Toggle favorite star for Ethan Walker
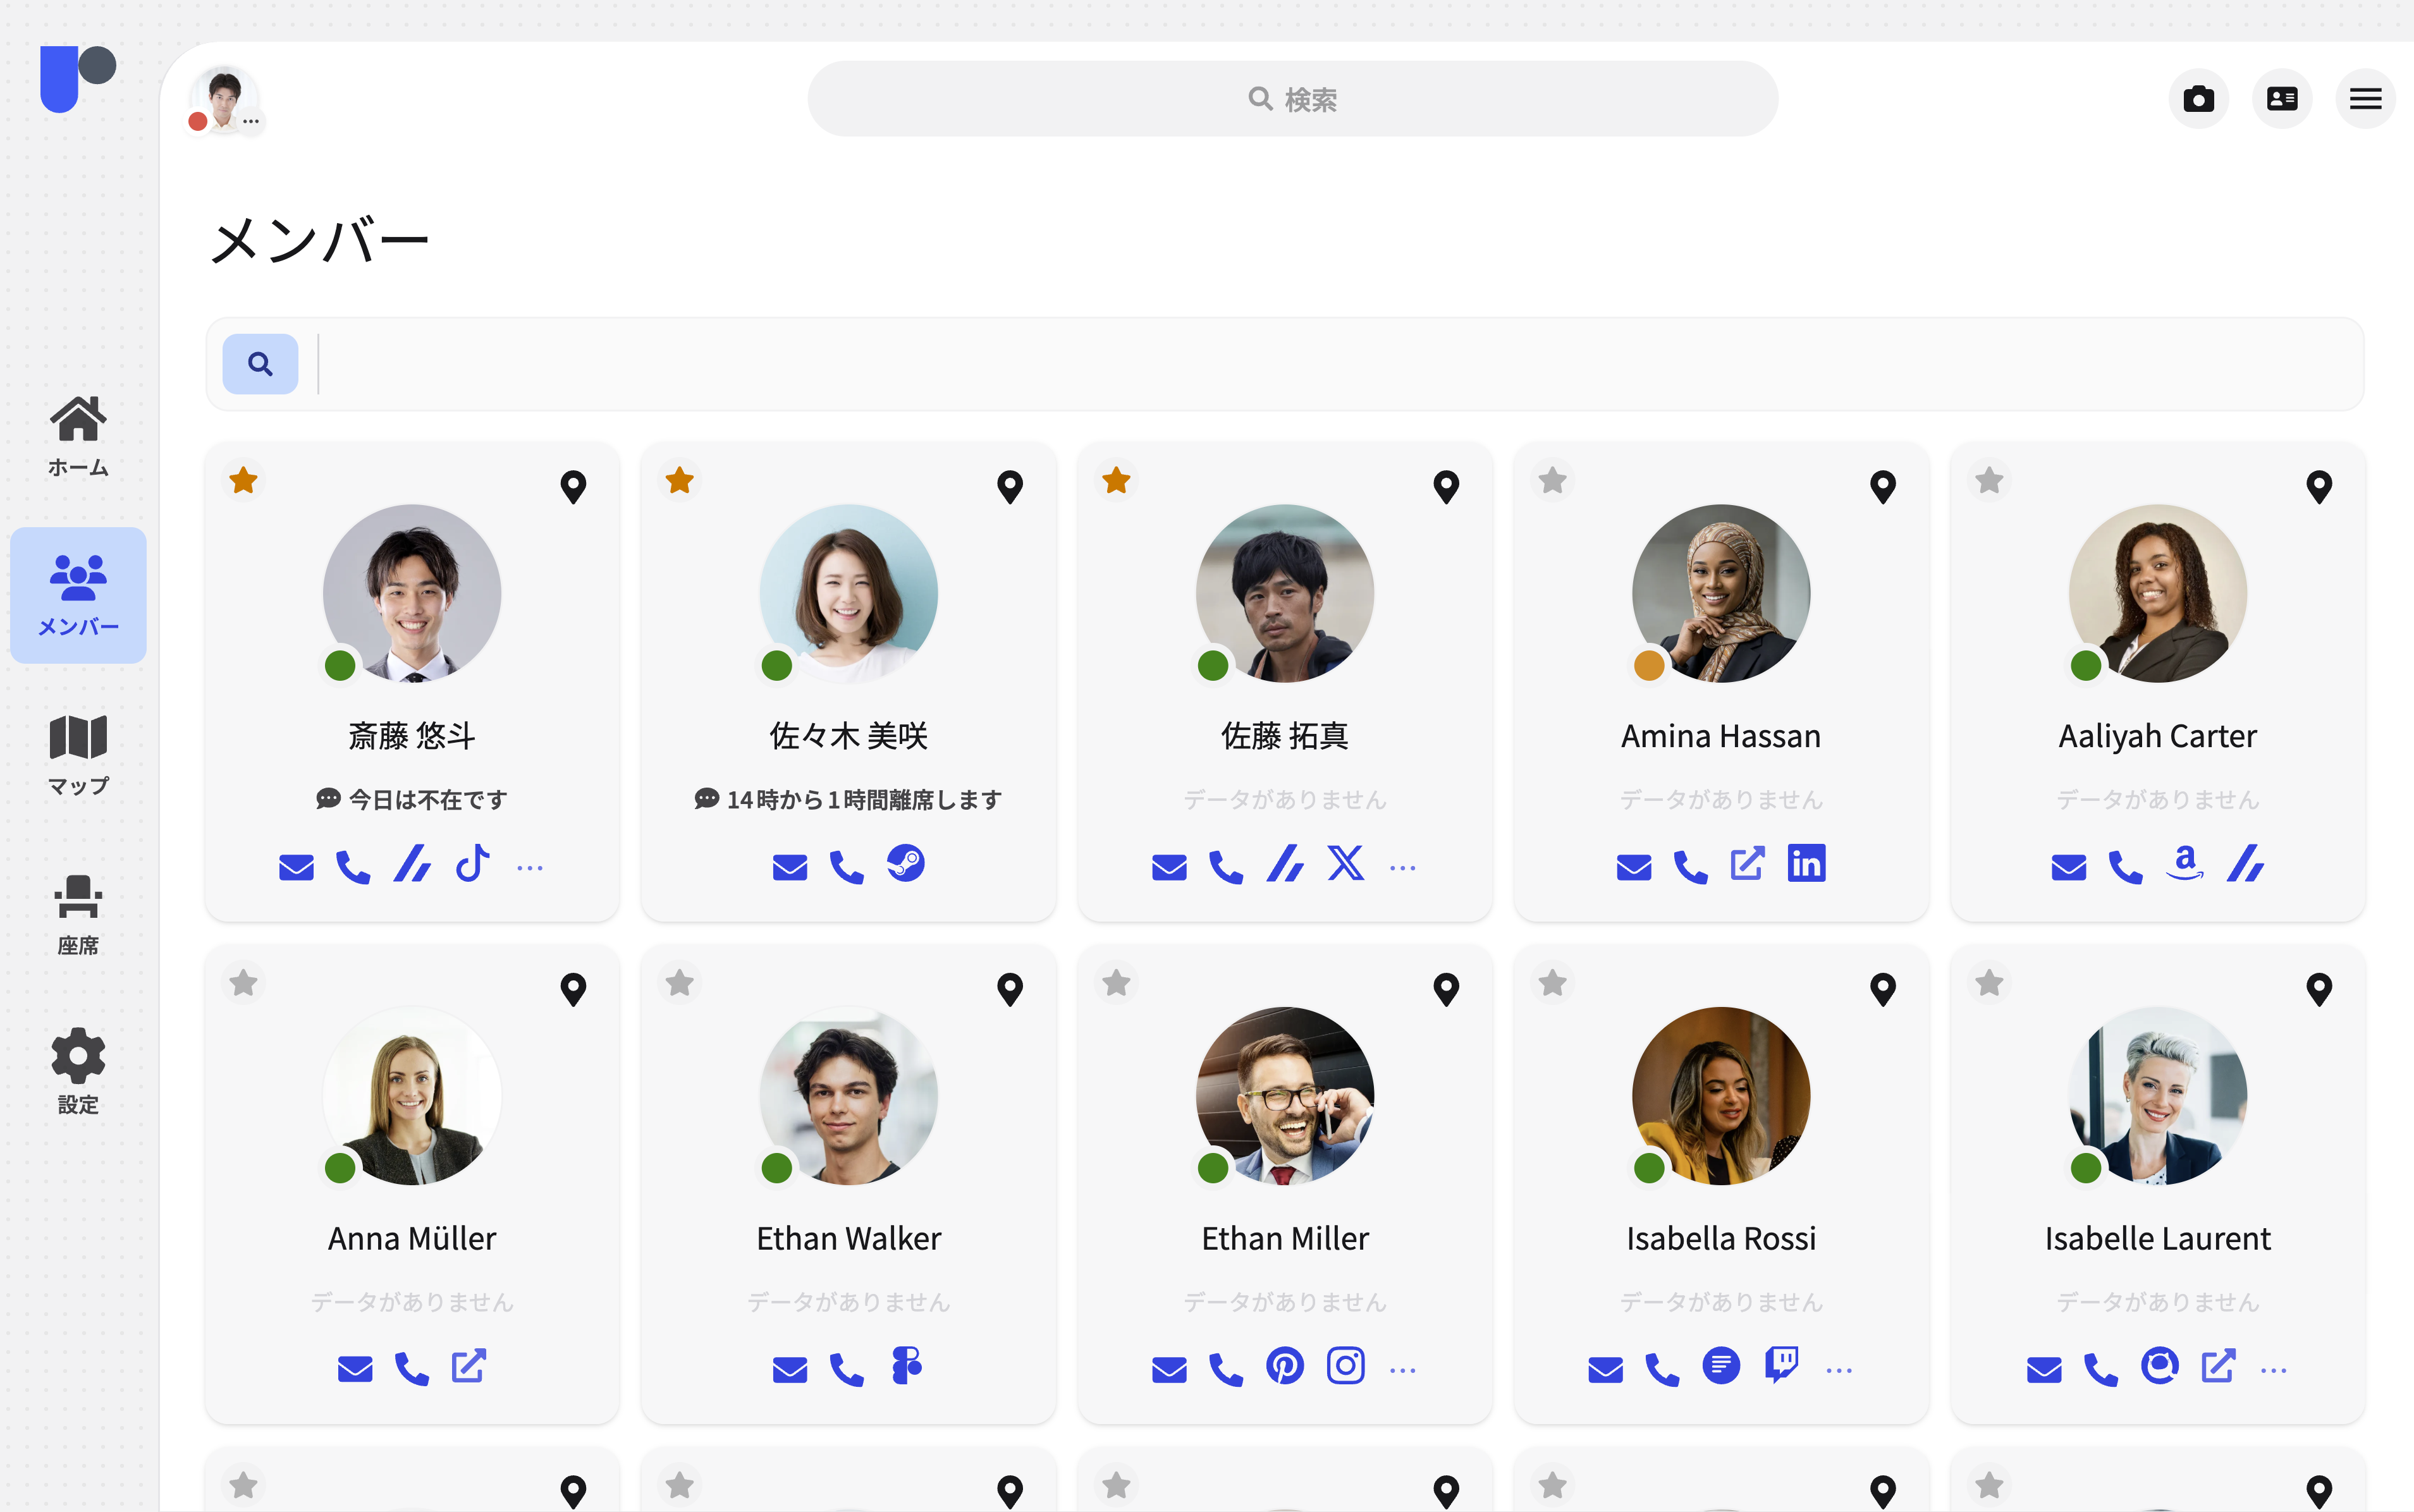The image size is (2414, 1512). [679, 984]
